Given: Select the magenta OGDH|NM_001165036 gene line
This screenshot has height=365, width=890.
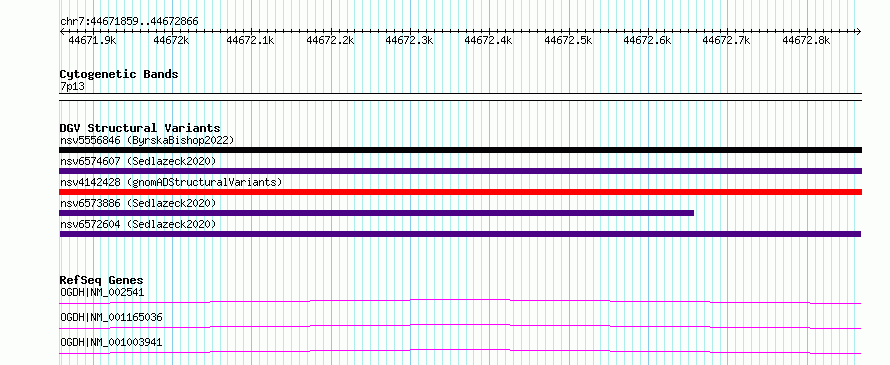Looking at the screenshot, I should click(x=460, y=326).
